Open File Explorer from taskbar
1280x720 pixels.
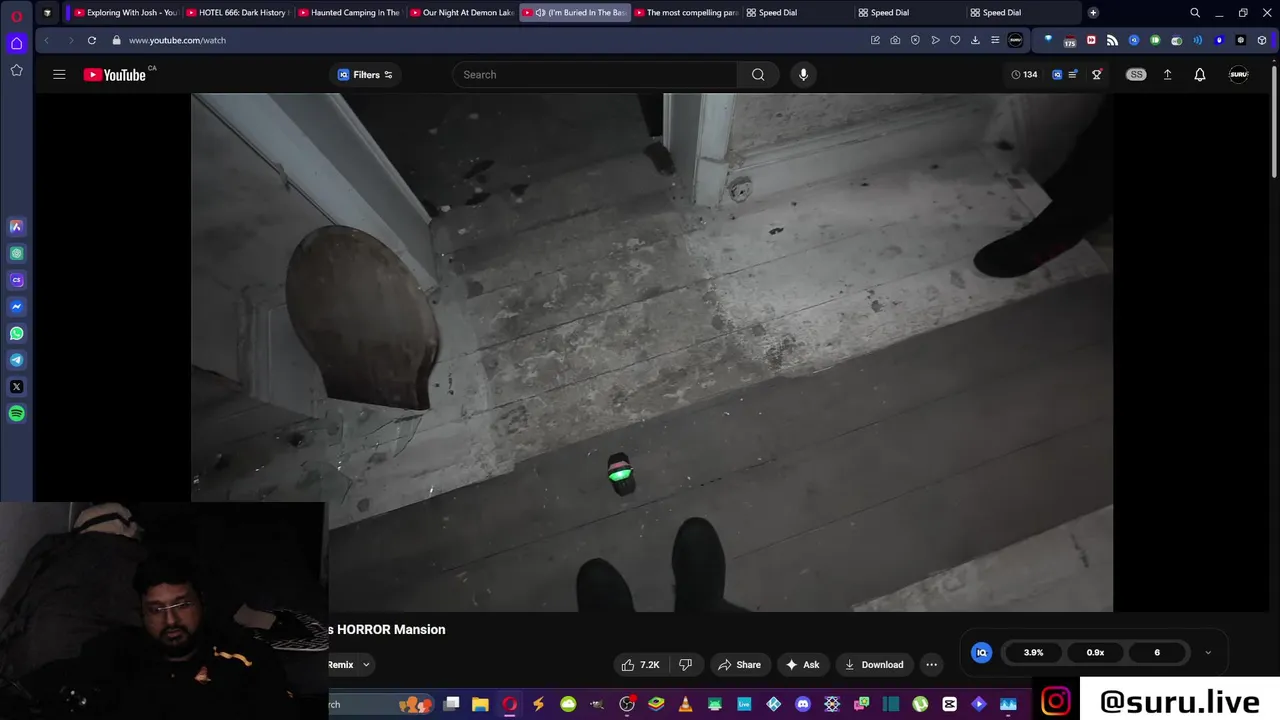pos(480,704)
